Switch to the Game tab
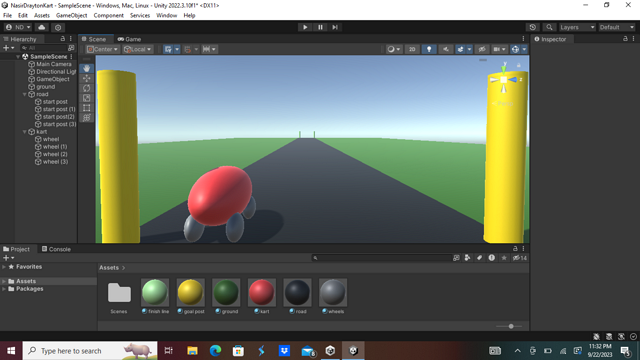The image size is (640, 360). click(129, 39)
